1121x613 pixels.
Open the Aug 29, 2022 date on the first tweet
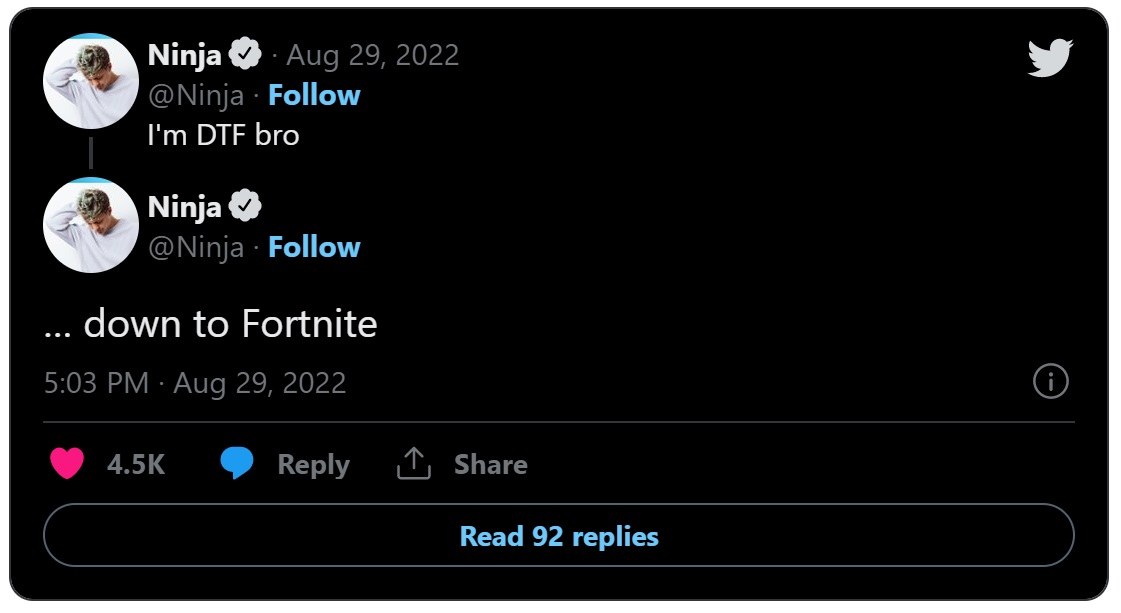point(373,55)
